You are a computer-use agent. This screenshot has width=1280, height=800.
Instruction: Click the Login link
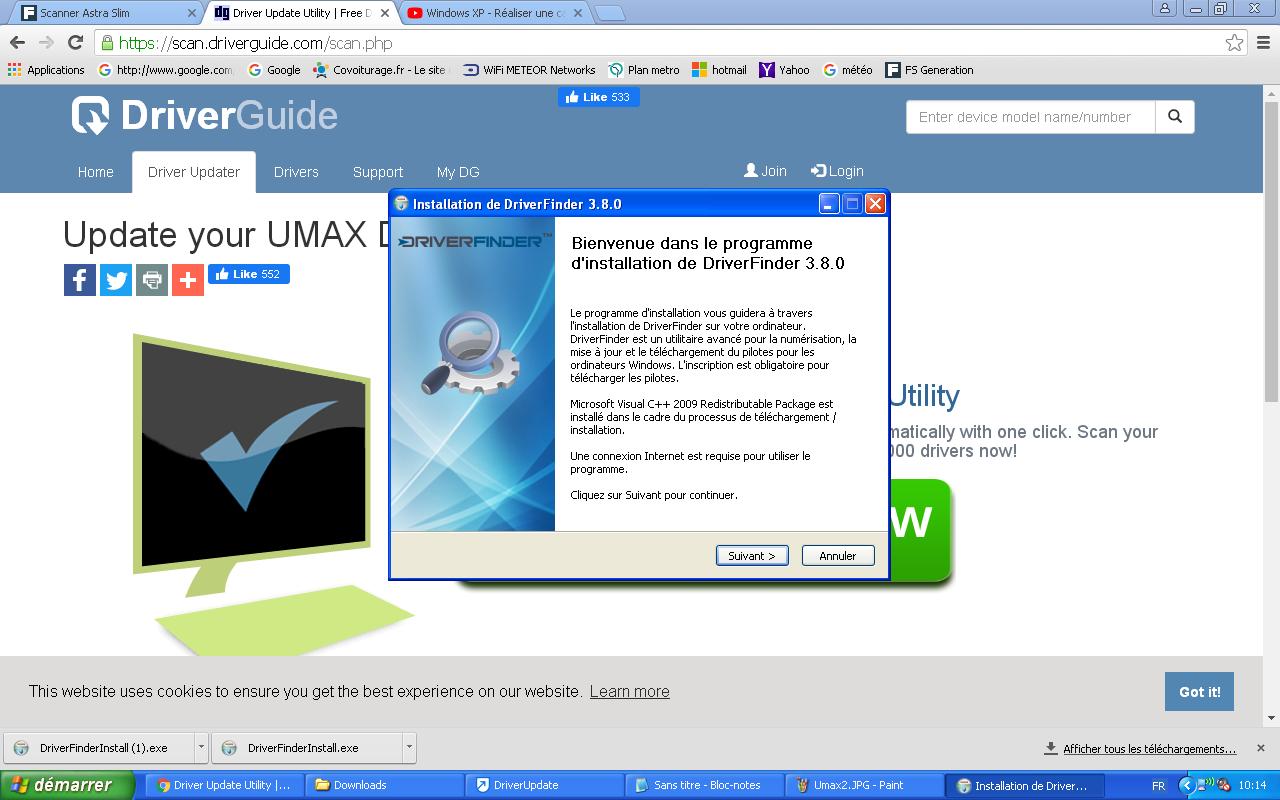pos(837,171)
